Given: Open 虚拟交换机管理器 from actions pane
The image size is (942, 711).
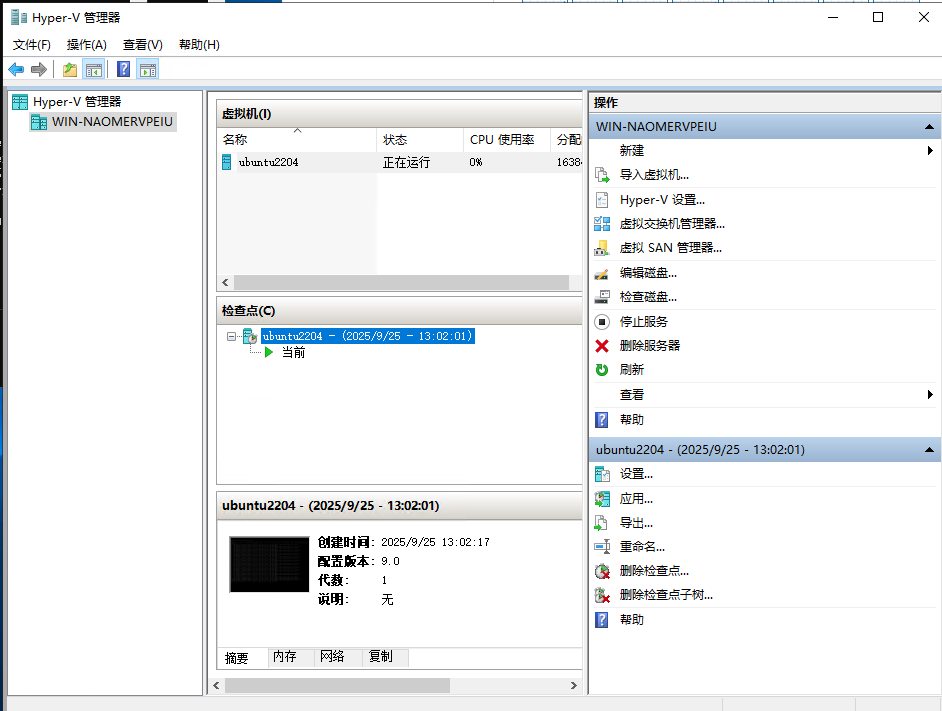Looking at the screenshot, I should click(x=671, y=224).
